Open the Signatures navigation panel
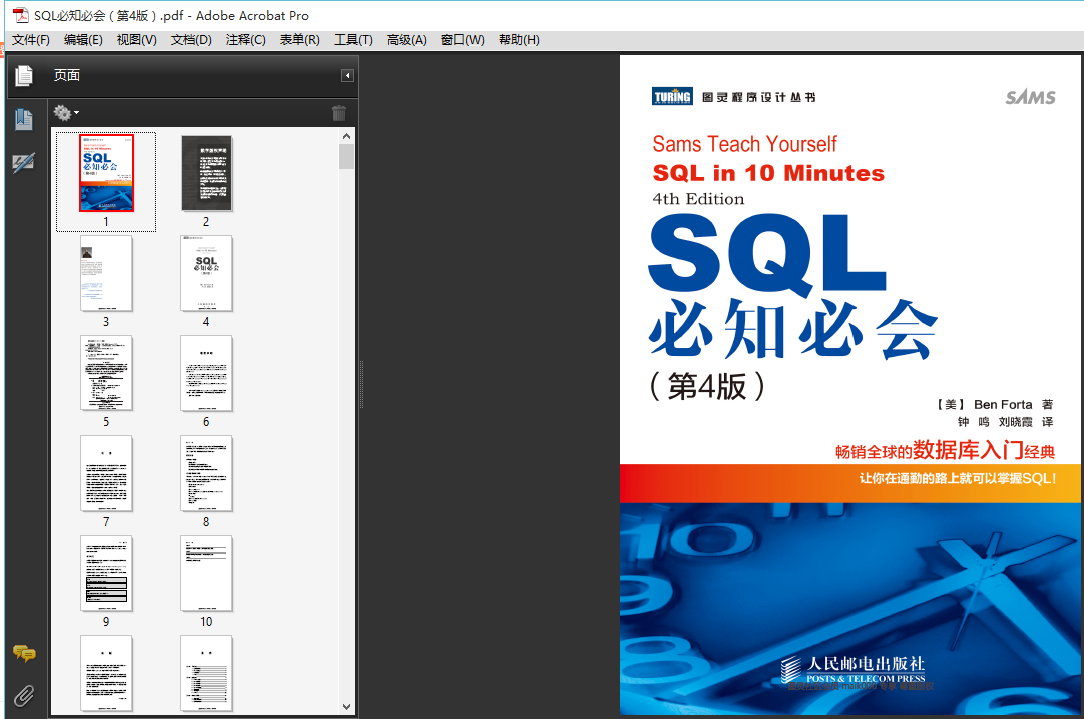 pos(24,163)
